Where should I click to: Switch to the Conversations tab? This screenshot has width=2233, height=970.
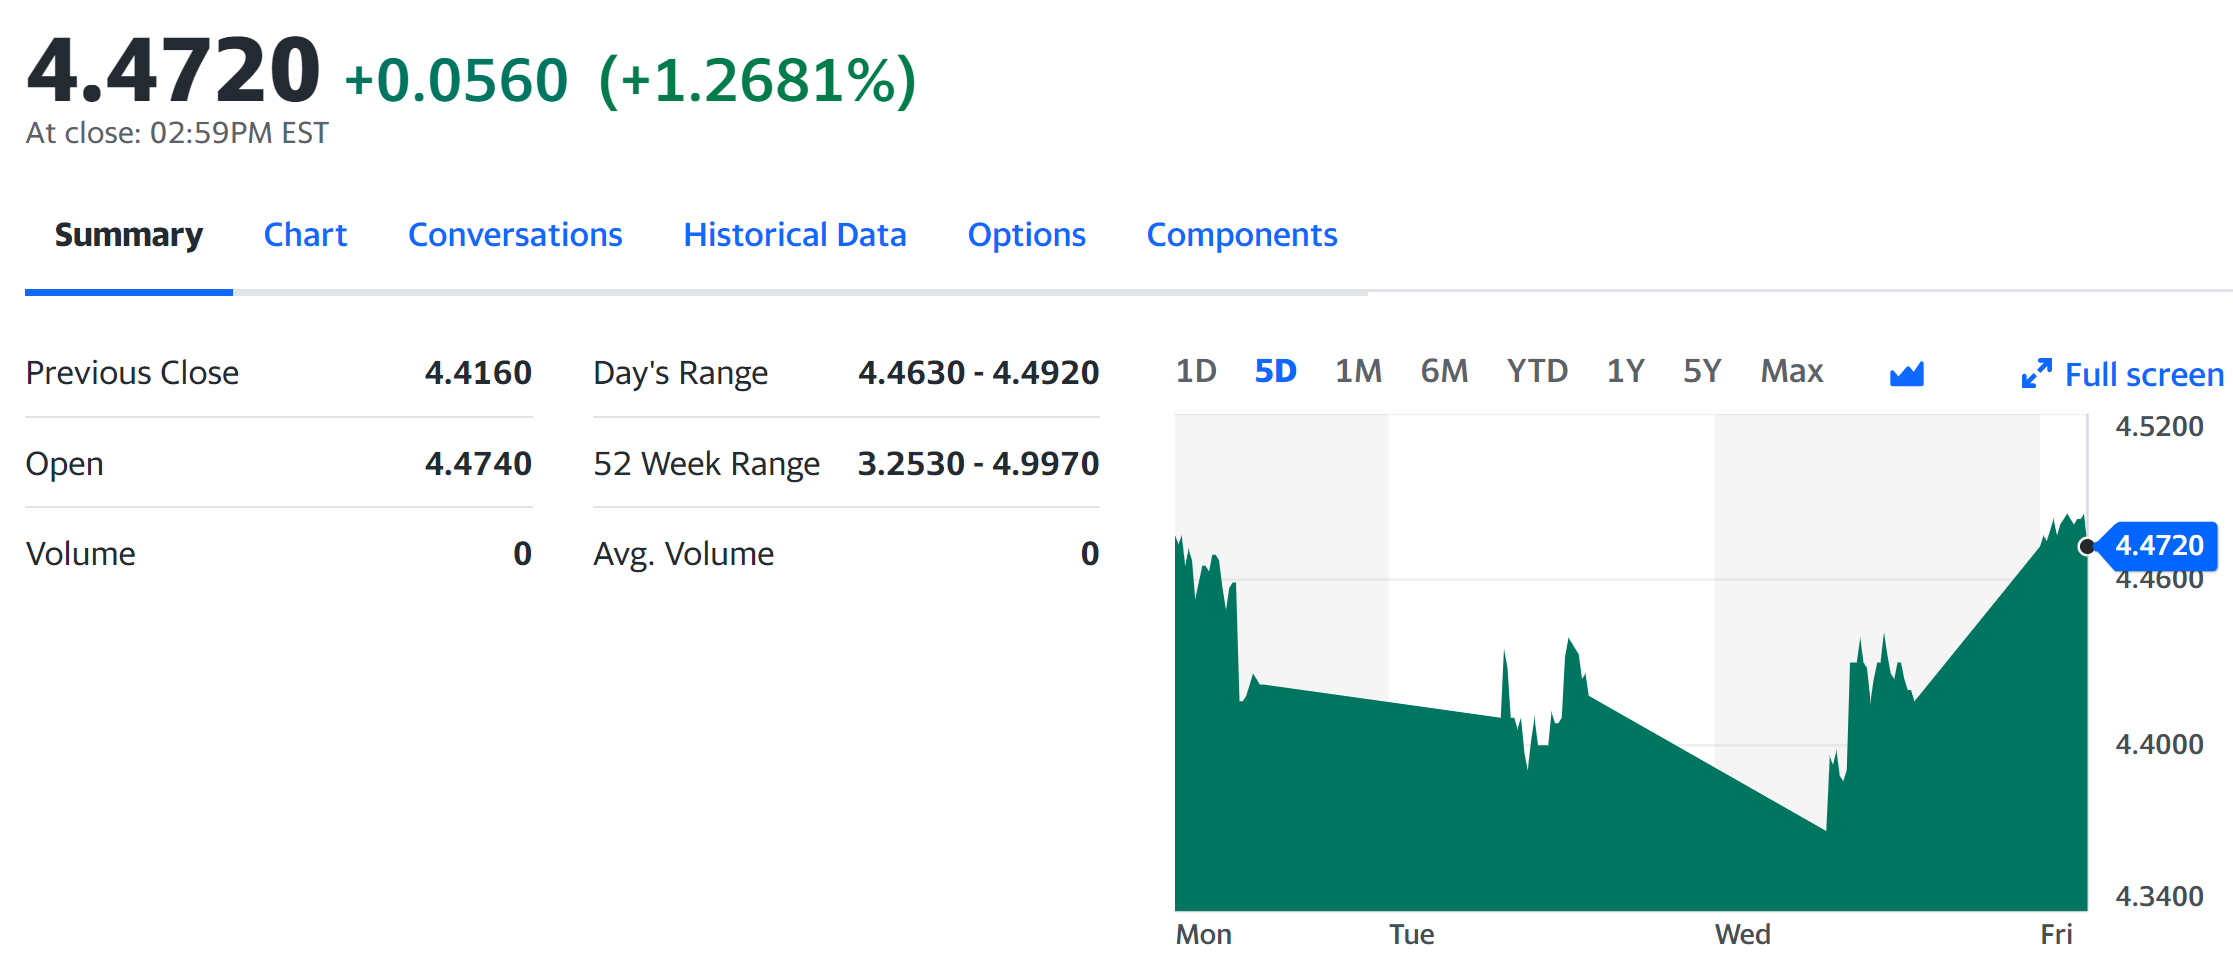pos(515,235)
